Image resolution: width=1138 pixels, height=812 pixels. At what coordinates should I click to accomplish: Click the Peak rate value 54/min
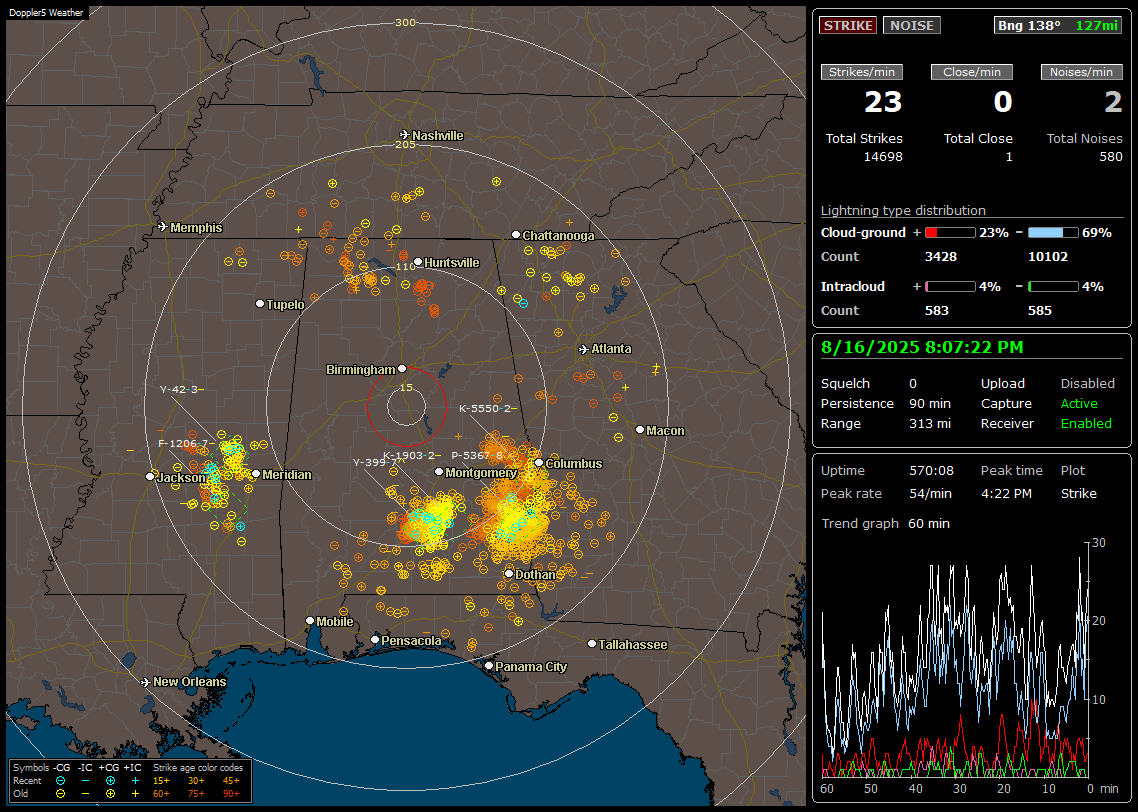[931, 493]
